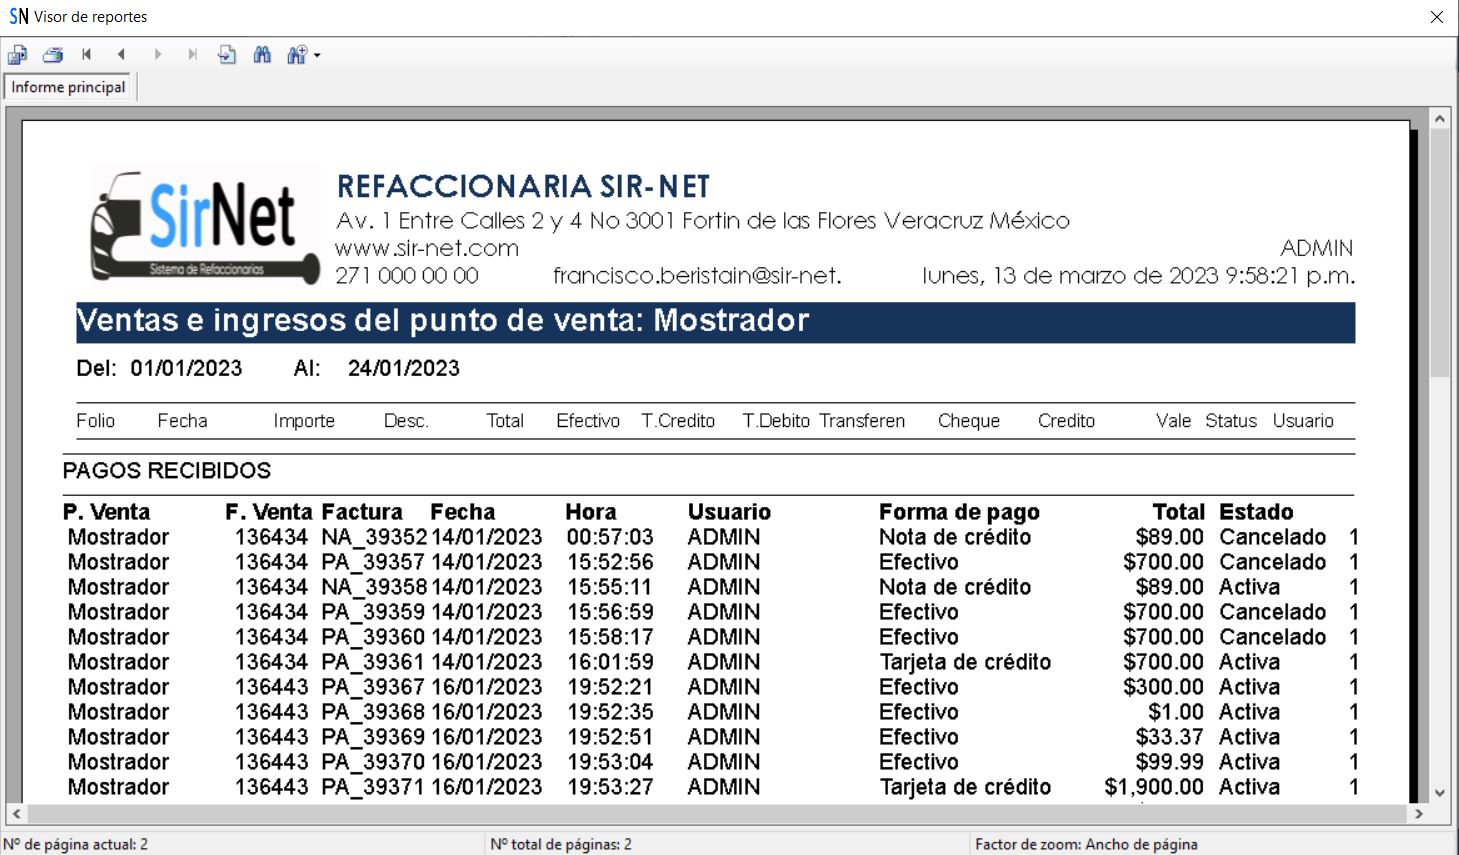The width and height of the screenshot is (1459, 855).
Task: Jump to the last report page
Action: point(192,55)
